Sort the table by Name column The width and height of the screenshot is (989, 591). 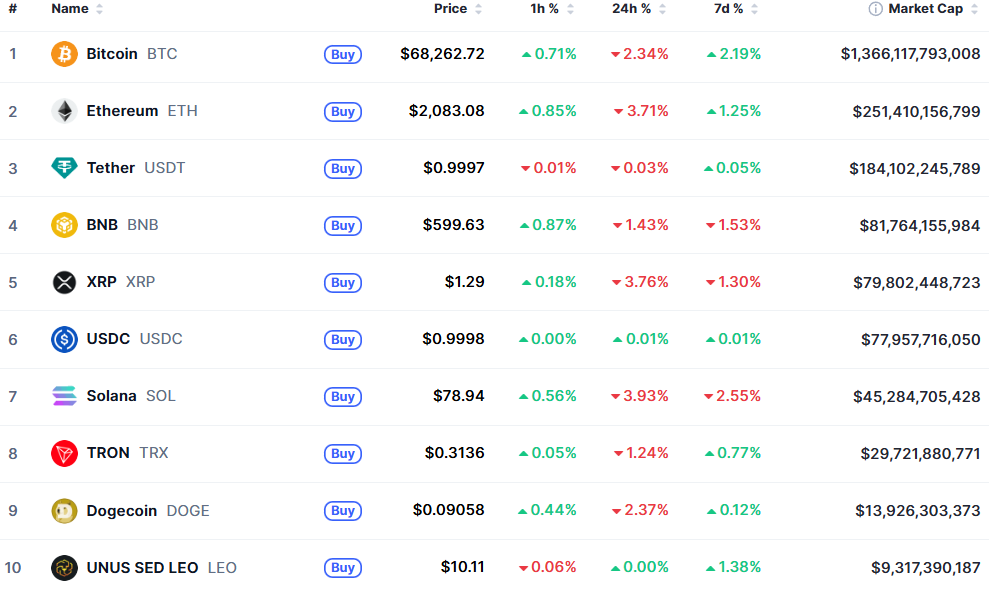click(70, 9)
